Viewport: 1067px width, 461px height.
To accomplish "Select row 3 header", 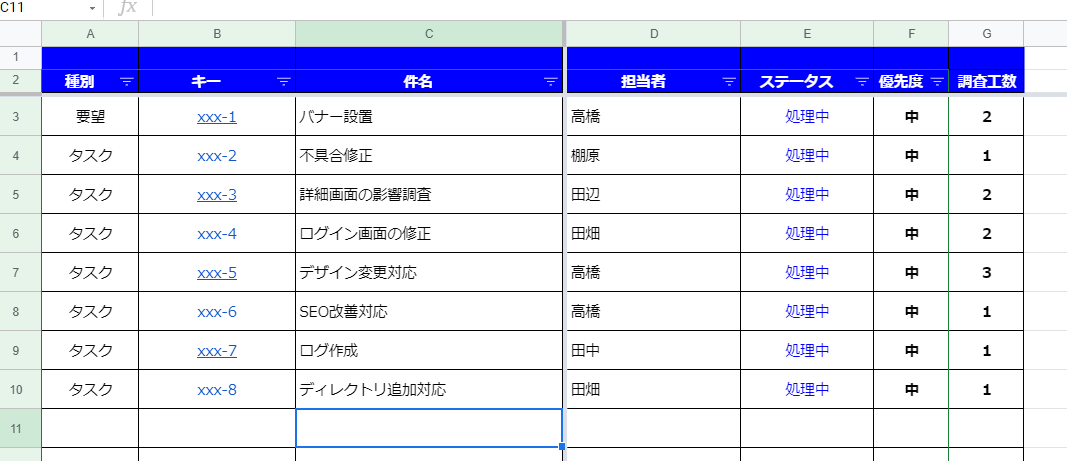I will (20, 117).
